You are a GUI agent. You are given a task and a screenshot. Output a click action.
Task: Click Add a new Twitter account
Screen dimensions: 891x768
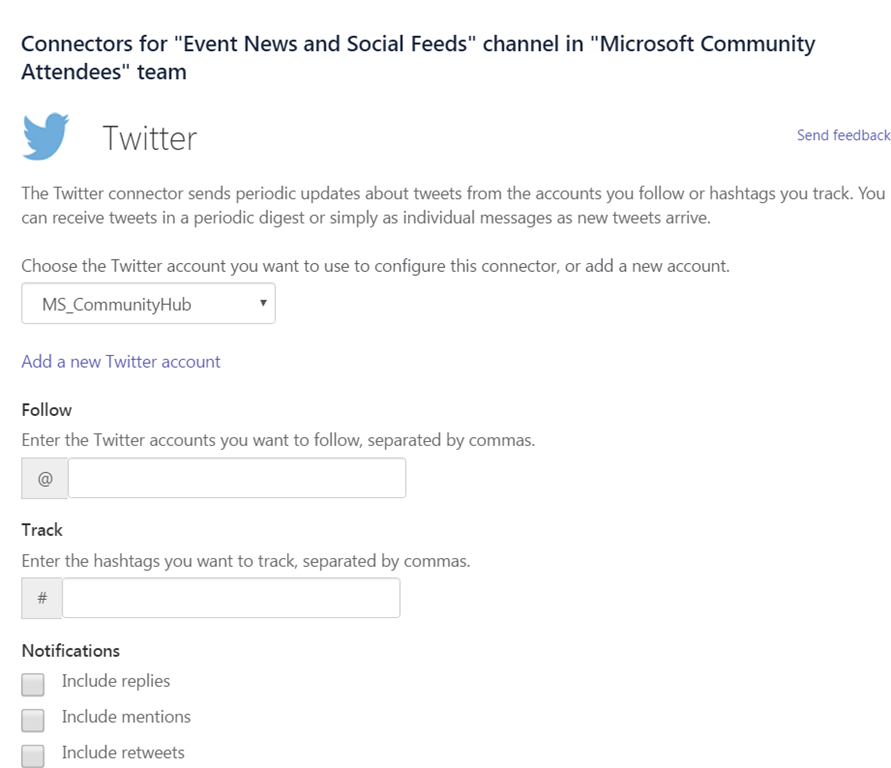(x=121, y=362)
